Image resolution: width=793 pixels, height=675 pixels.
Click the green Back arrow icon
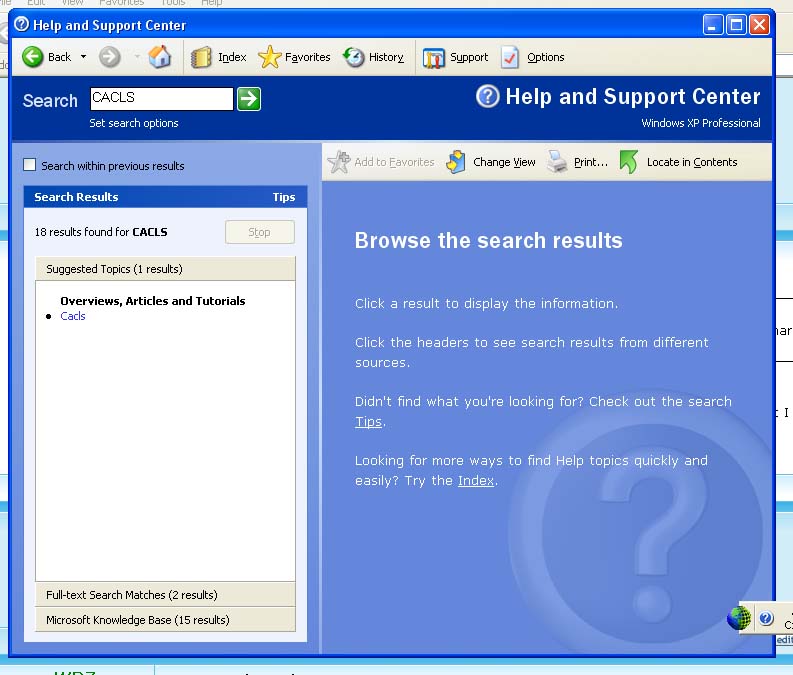coord(33,57)
